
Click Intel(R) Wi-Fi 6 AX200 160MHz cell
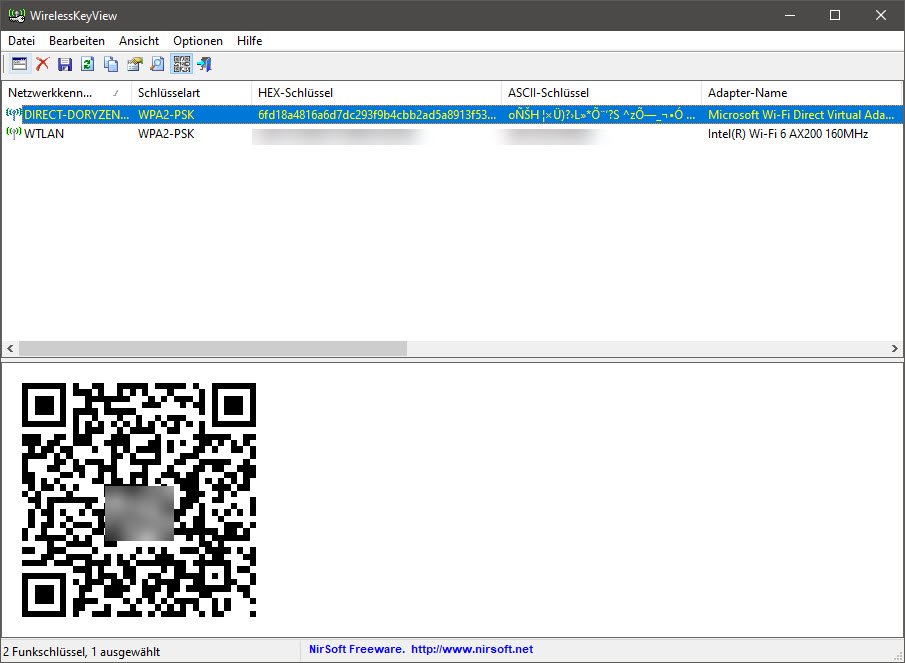[788, 134]
